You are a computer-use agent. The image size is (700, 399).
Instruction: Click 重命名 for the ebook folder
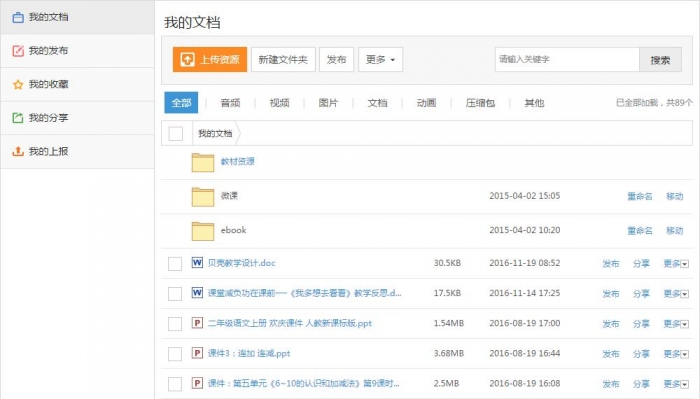click(640, 231)
